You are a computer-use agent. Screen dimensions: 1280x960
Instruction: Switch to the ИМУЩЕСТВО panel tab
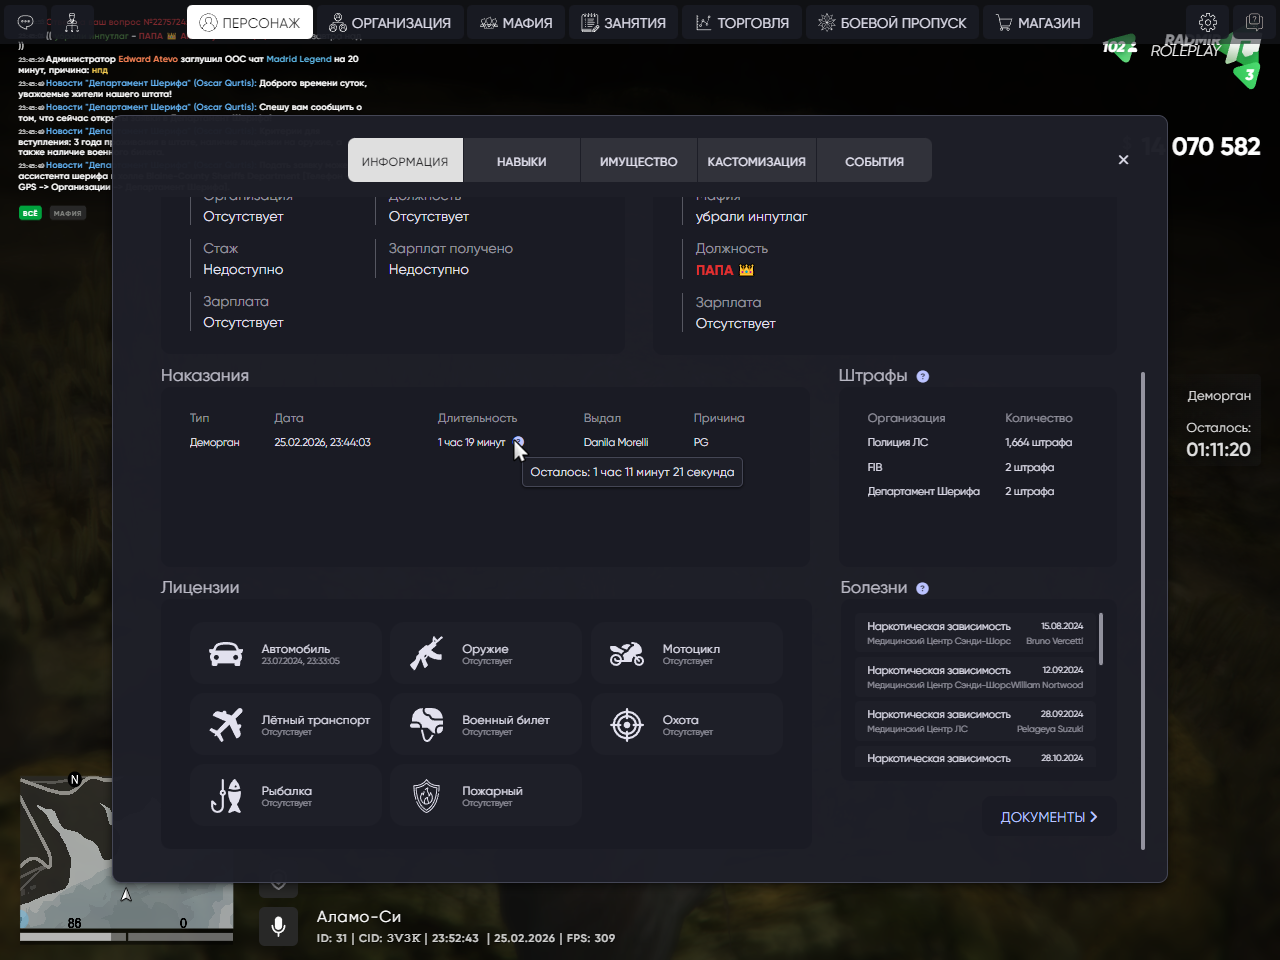point(638,161)
